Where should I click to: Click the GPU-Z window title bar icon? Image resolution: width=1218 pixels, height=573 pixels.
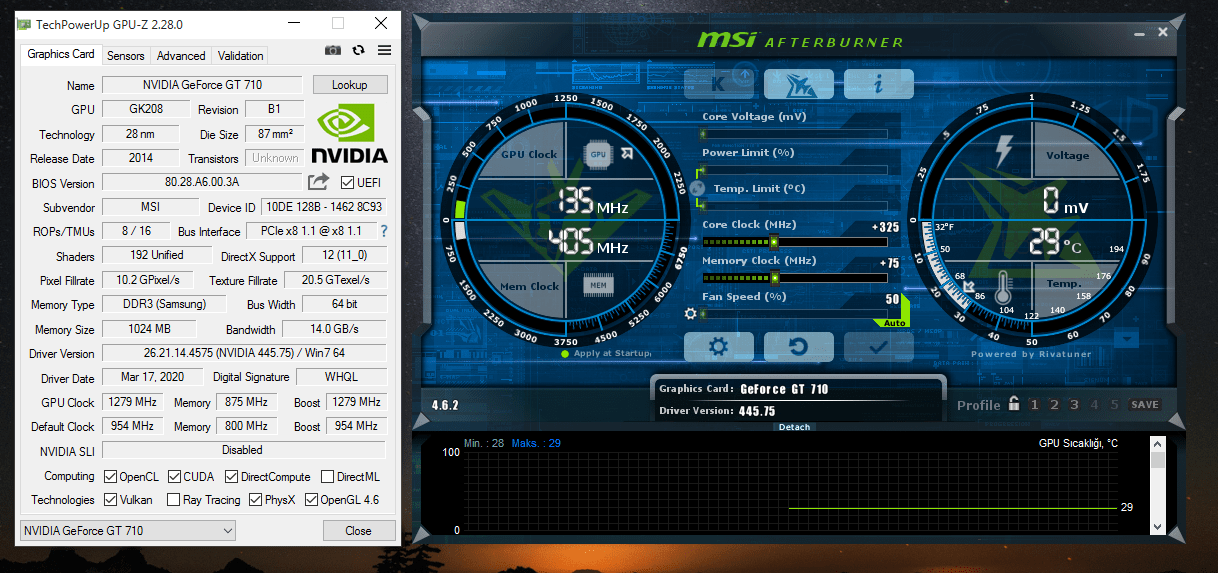pyautogui.click(x=25, y=23)
